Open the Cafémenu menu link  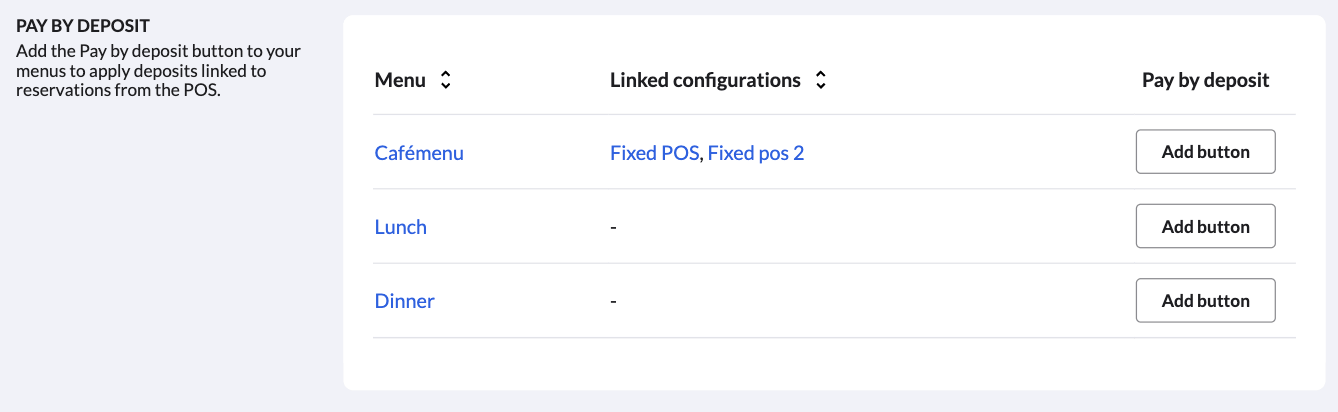(x=419, y=153)
